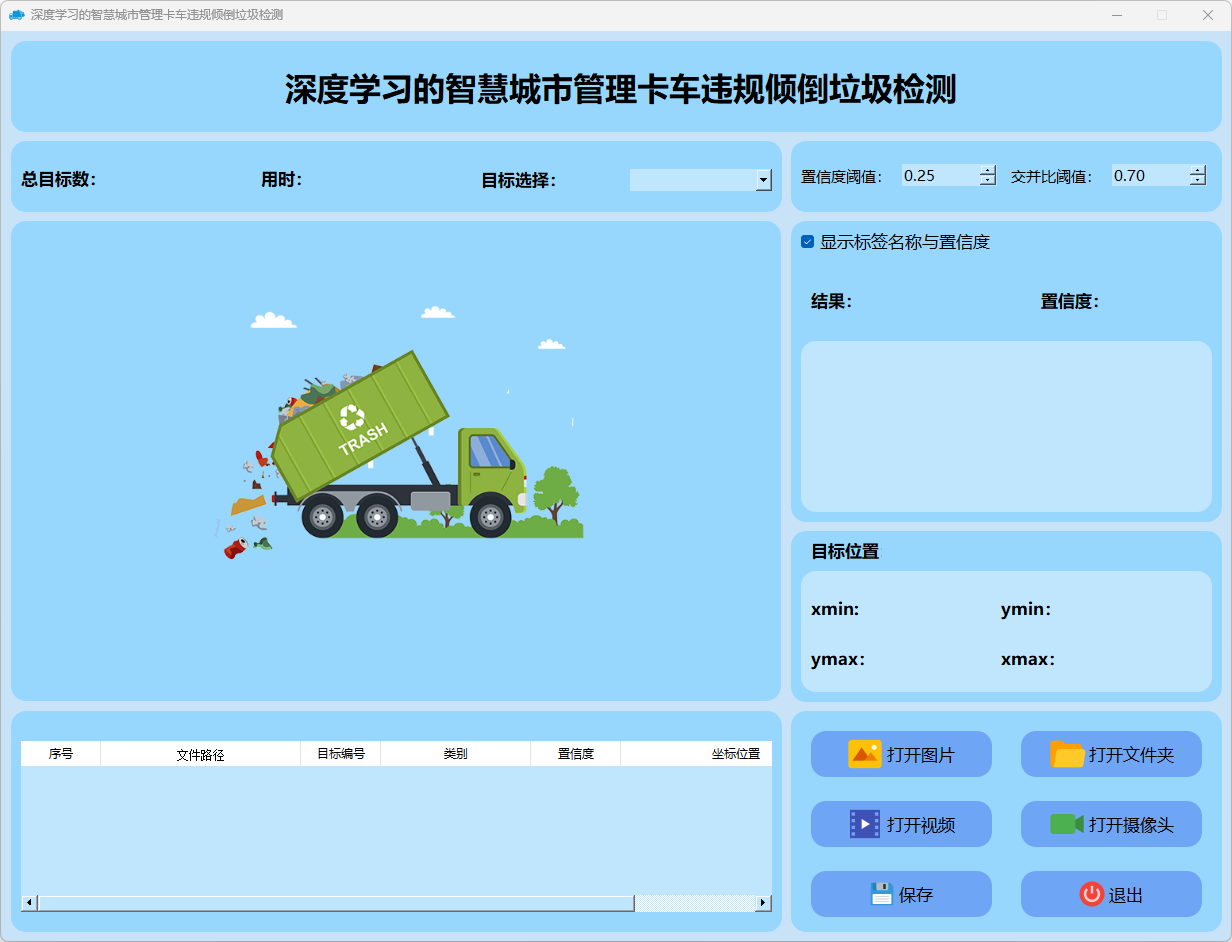Image resolution: width=1232 pixels, height=942 pixels.
Task: Click the floppy disk save icon
Action: click(x=880, y=894)
